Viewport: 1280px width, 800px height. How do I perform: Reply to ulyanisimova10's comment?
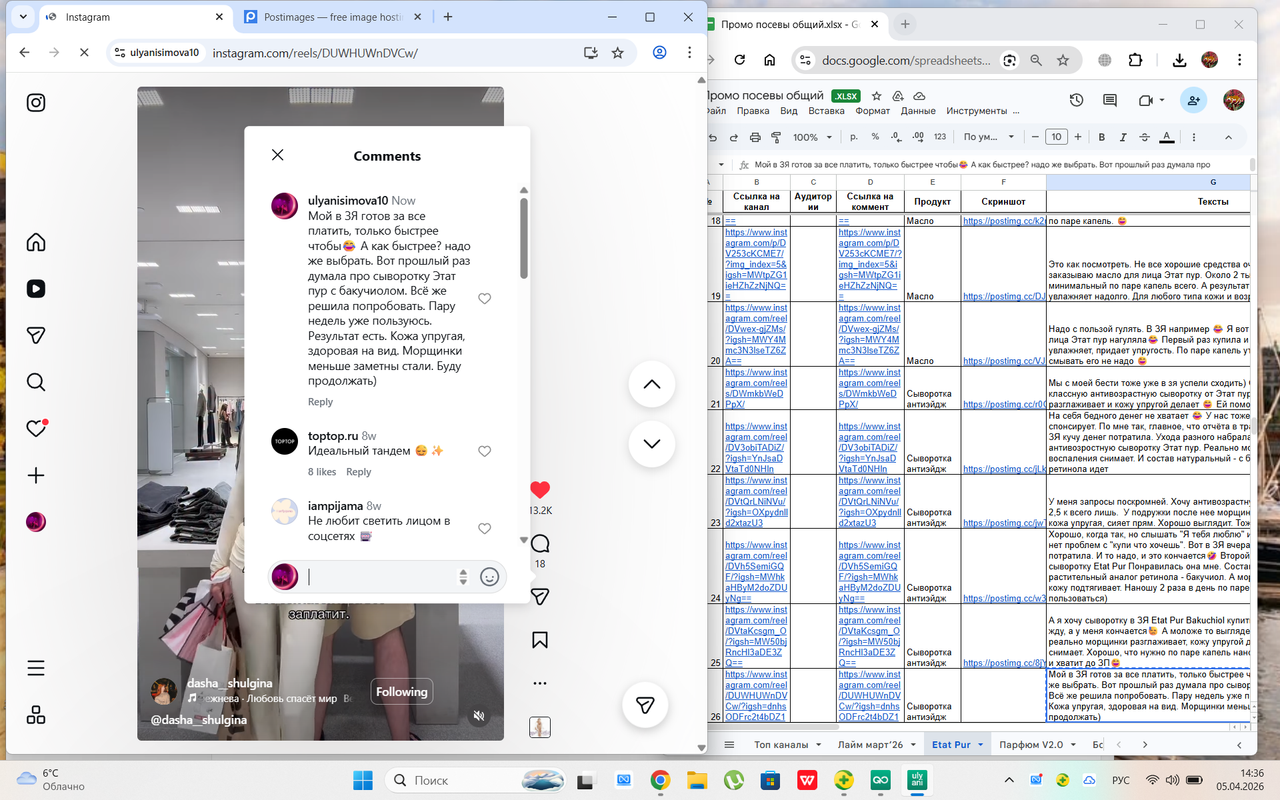320,402
